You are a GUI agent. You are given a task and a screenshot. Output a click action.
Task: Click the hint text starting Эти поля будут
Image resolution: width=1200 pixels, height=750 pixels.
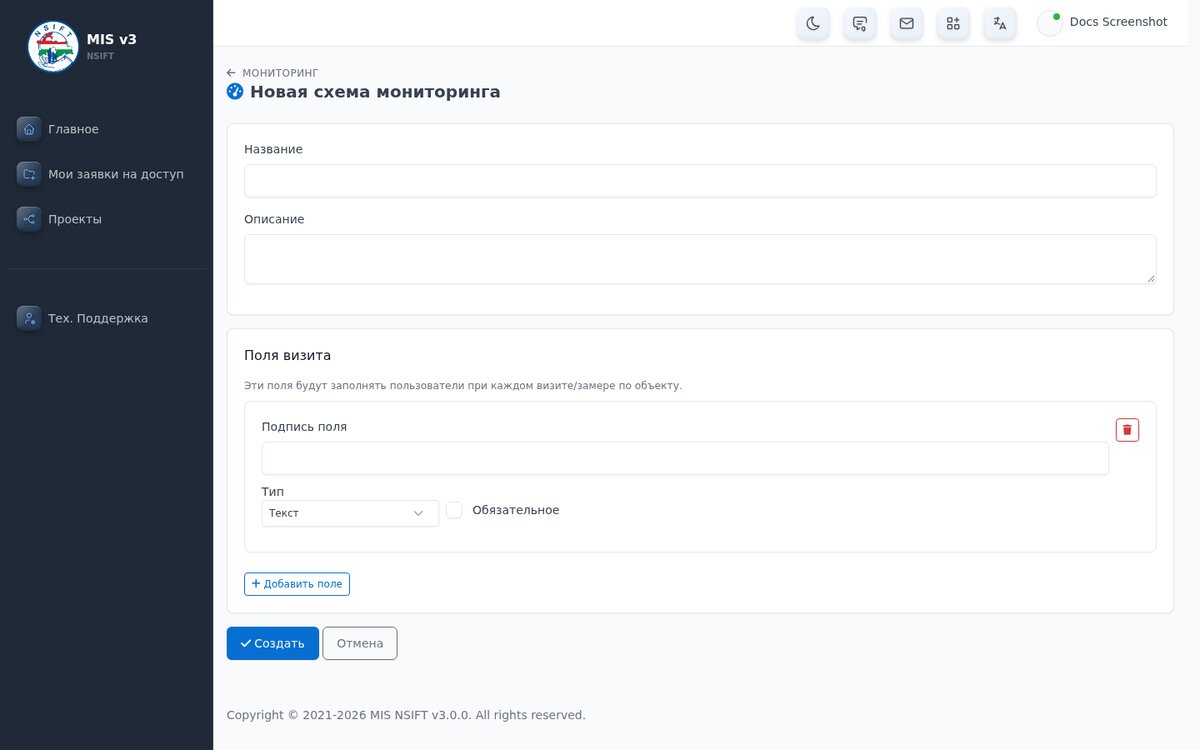coord(463,386)
